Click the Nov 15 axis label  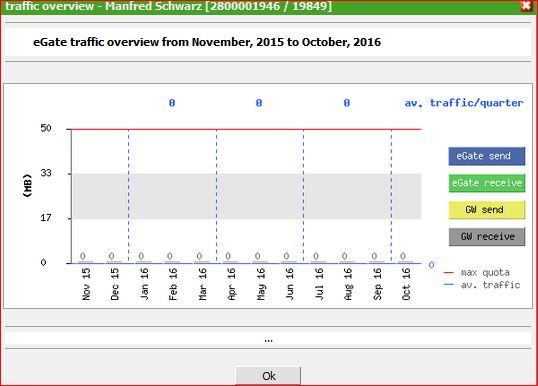click(86, 284)
